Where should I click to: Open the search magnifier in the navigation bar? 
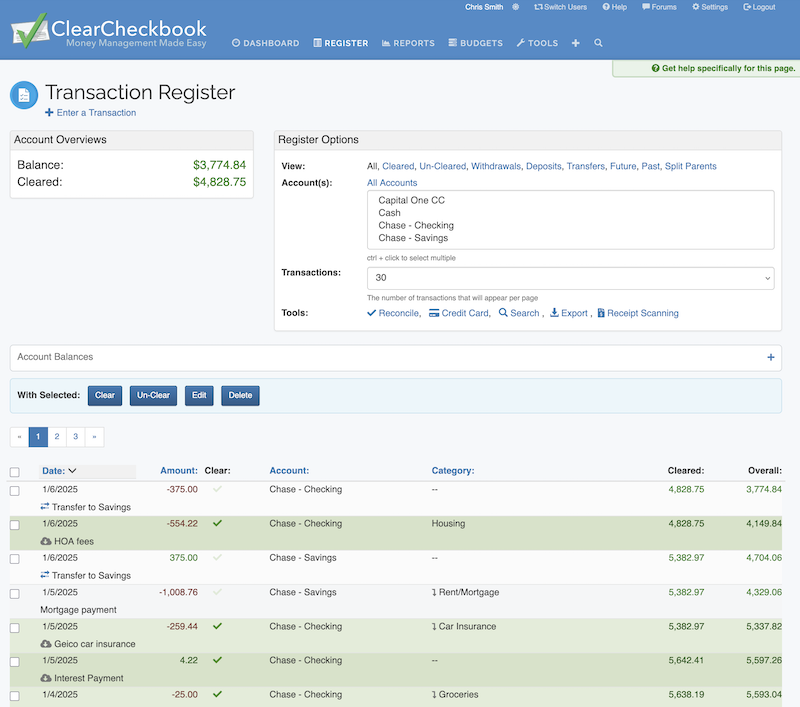597,43
